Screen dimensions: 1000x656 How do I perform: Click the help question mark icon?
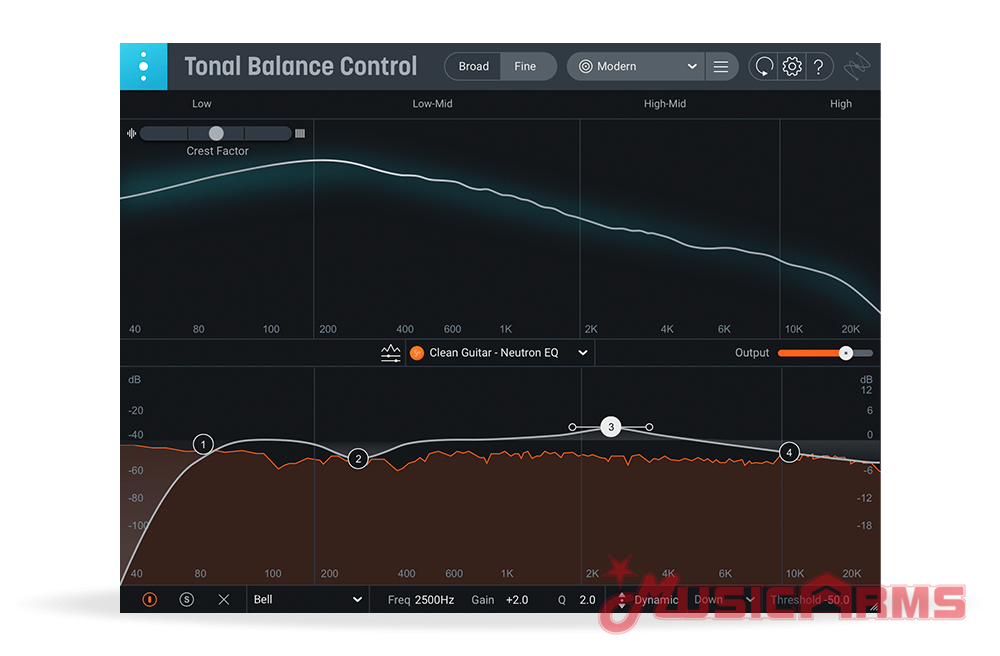pos(819,67)
